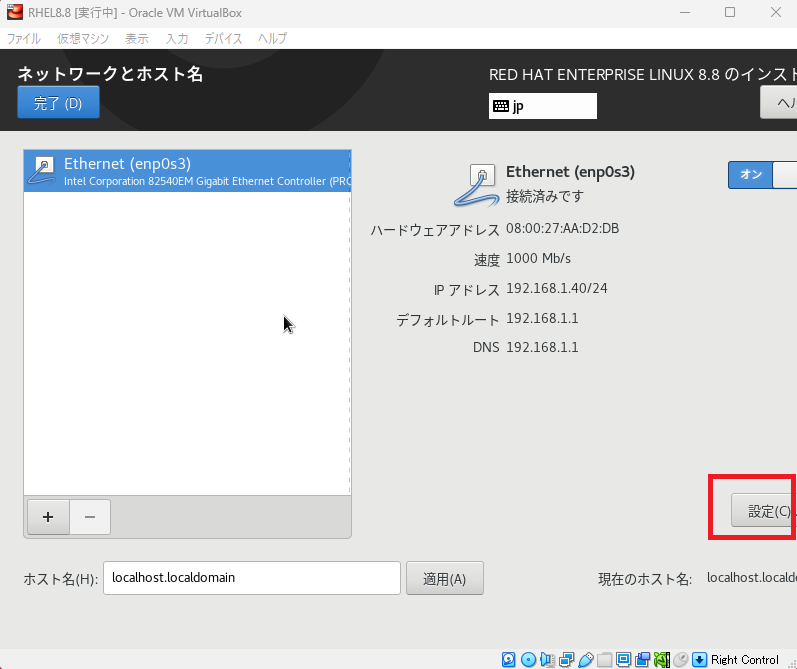The image size is (797, 669).
Task: Click the speed value 1000 Mb/s
Action: click(x=538, y=259)
